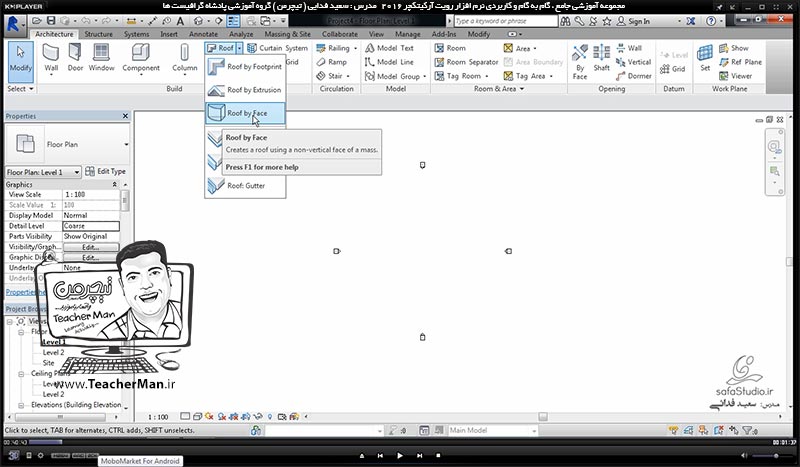Select the Model Line tool
This screenshot has width=800, height=467.
[389, 62]
